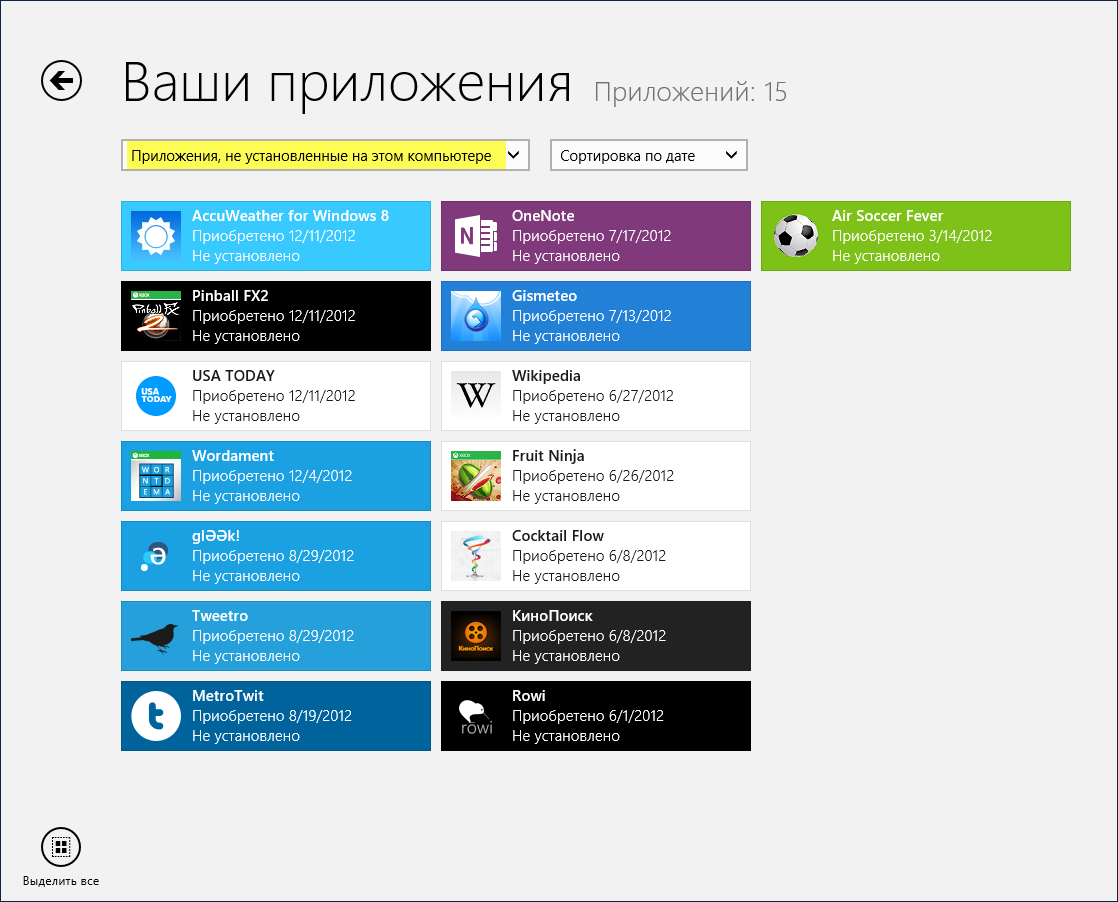This screenshot has width=1118, height=902.
Task: Select the КиноПоиск app title
Action: pyautogui.click(x=553, y=616)
